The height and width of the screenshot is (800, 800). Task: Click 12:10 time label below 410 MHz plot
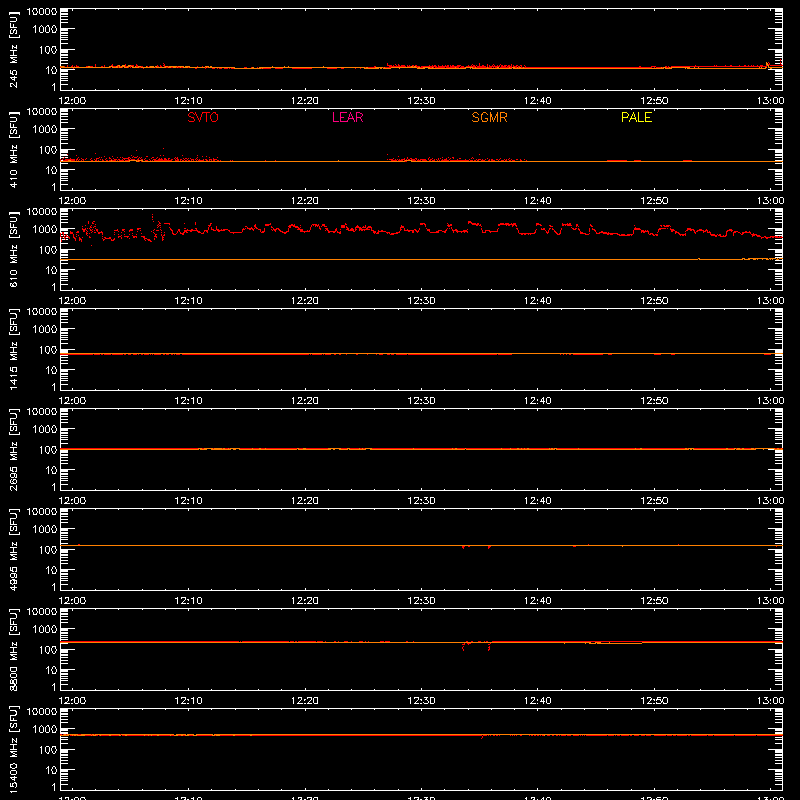[x=188, y=201]
